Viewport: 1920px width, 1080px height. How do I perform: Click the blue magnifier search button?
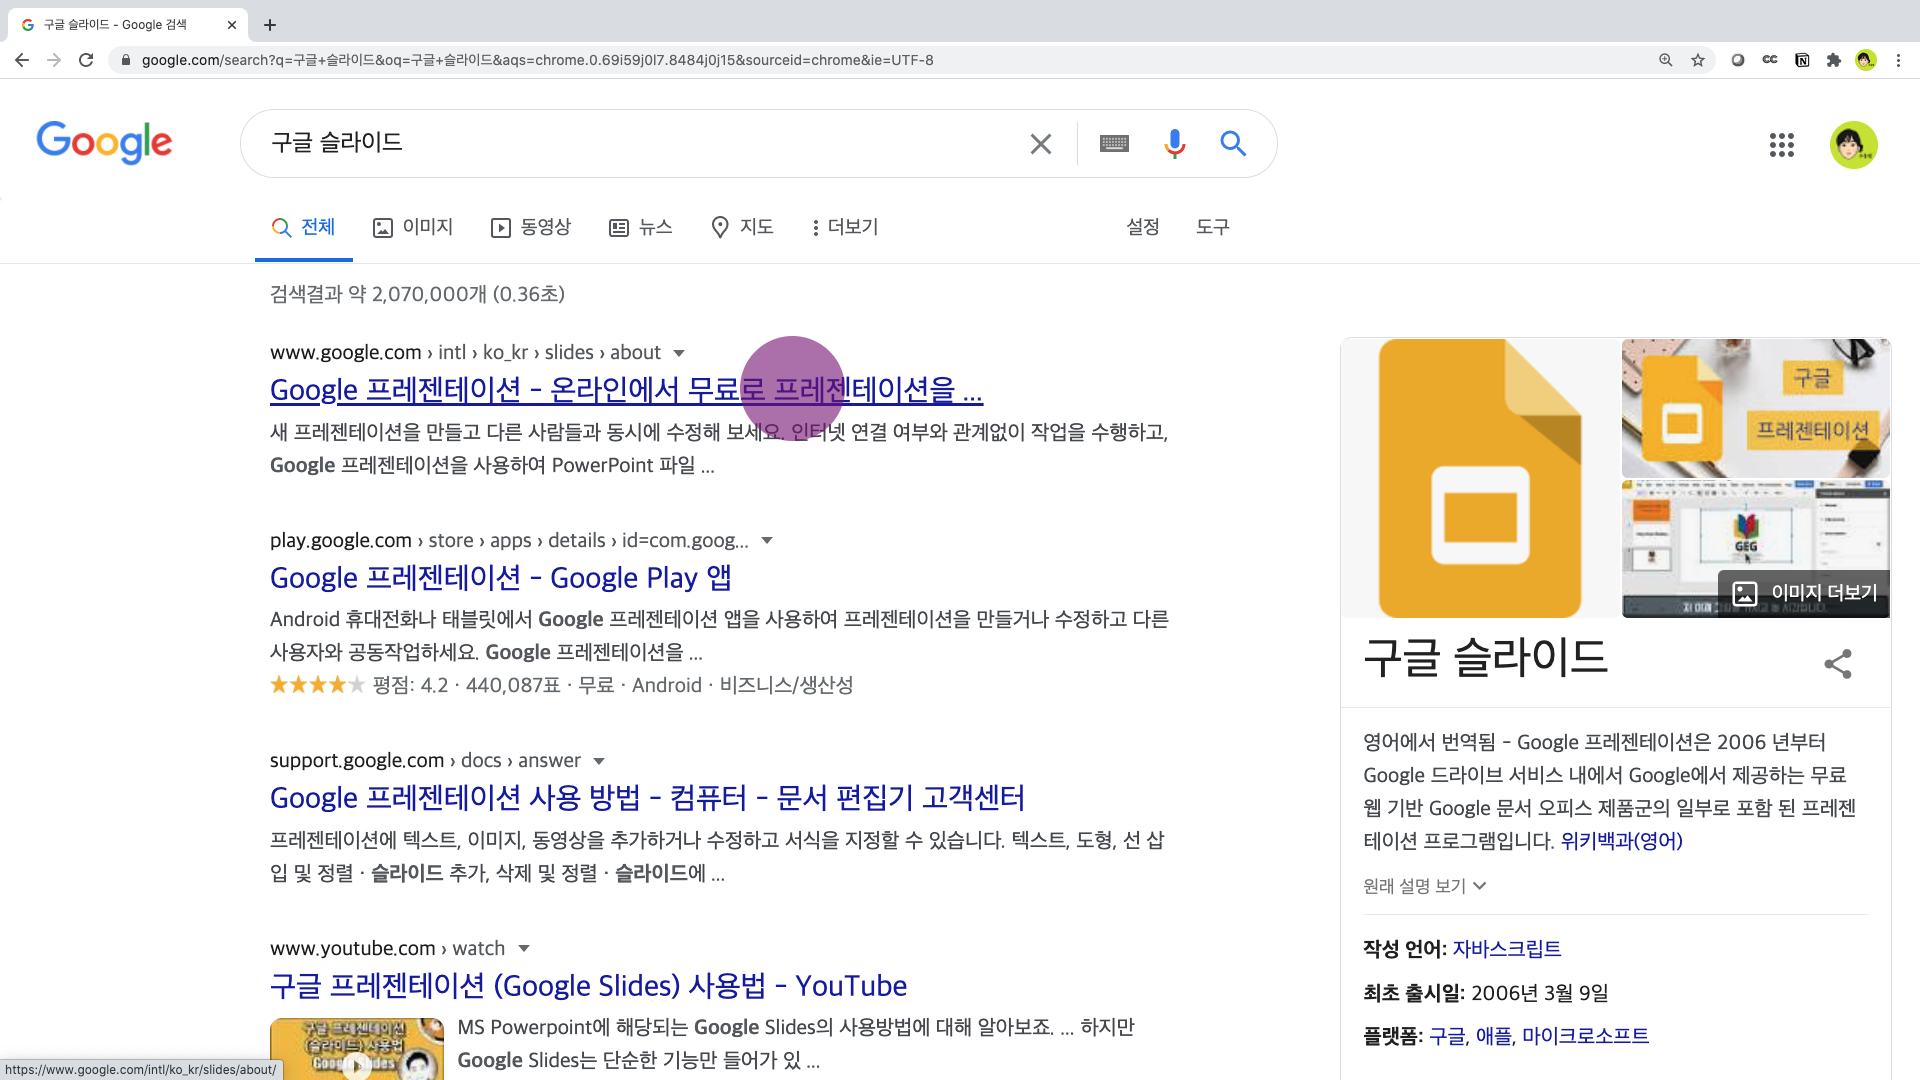coord(1233,144)
